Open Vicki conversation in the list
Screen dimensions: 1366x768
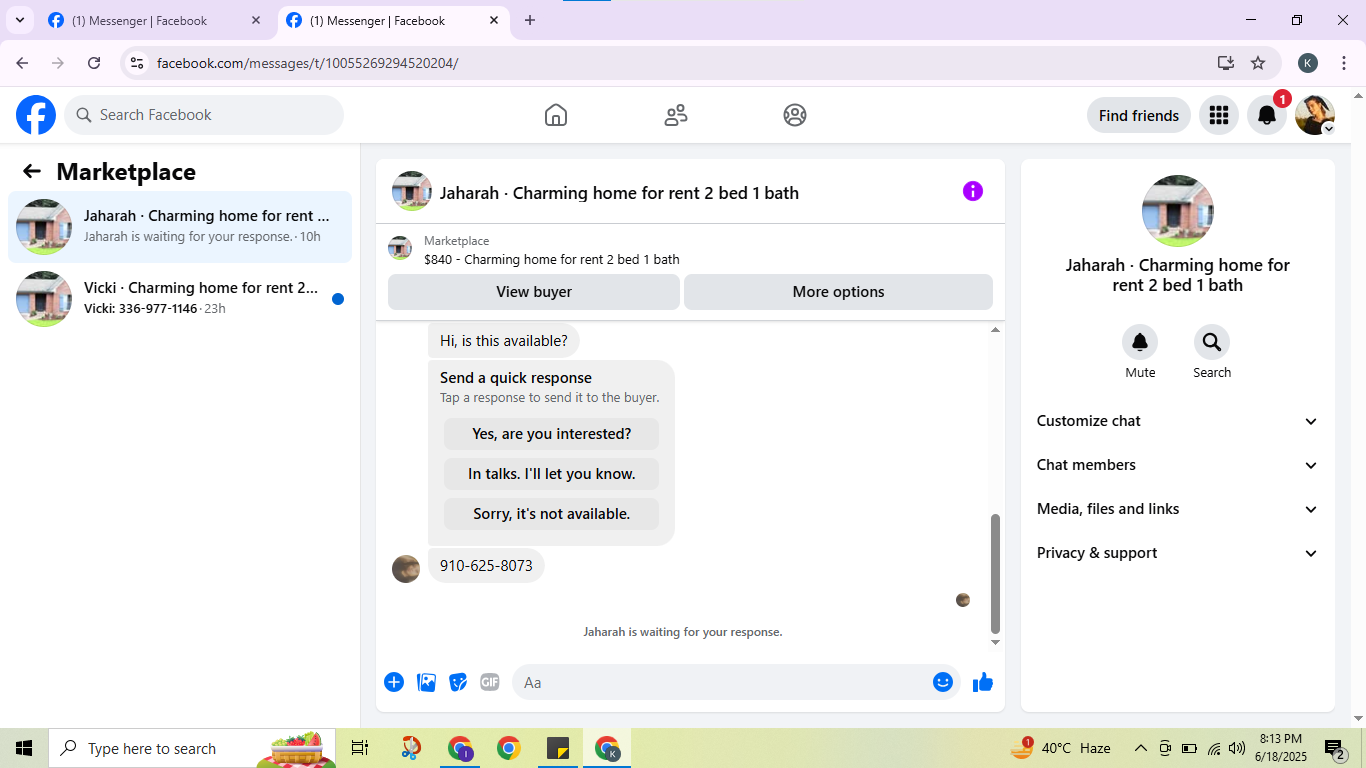tap(180, 299)
